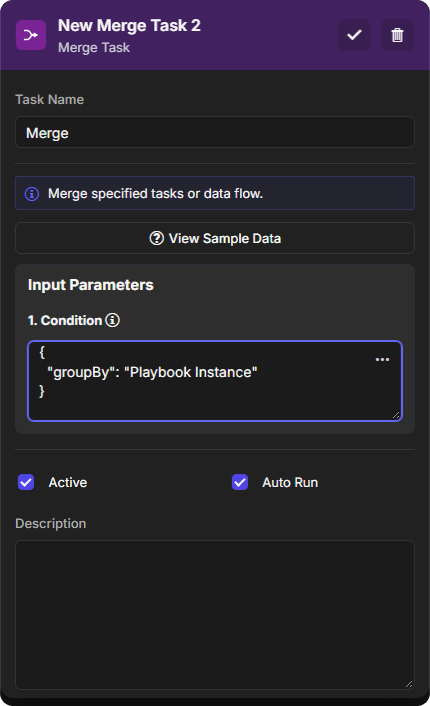430x706 pixels.
Task: Open View Sample Data
Action: pos(215,238)
